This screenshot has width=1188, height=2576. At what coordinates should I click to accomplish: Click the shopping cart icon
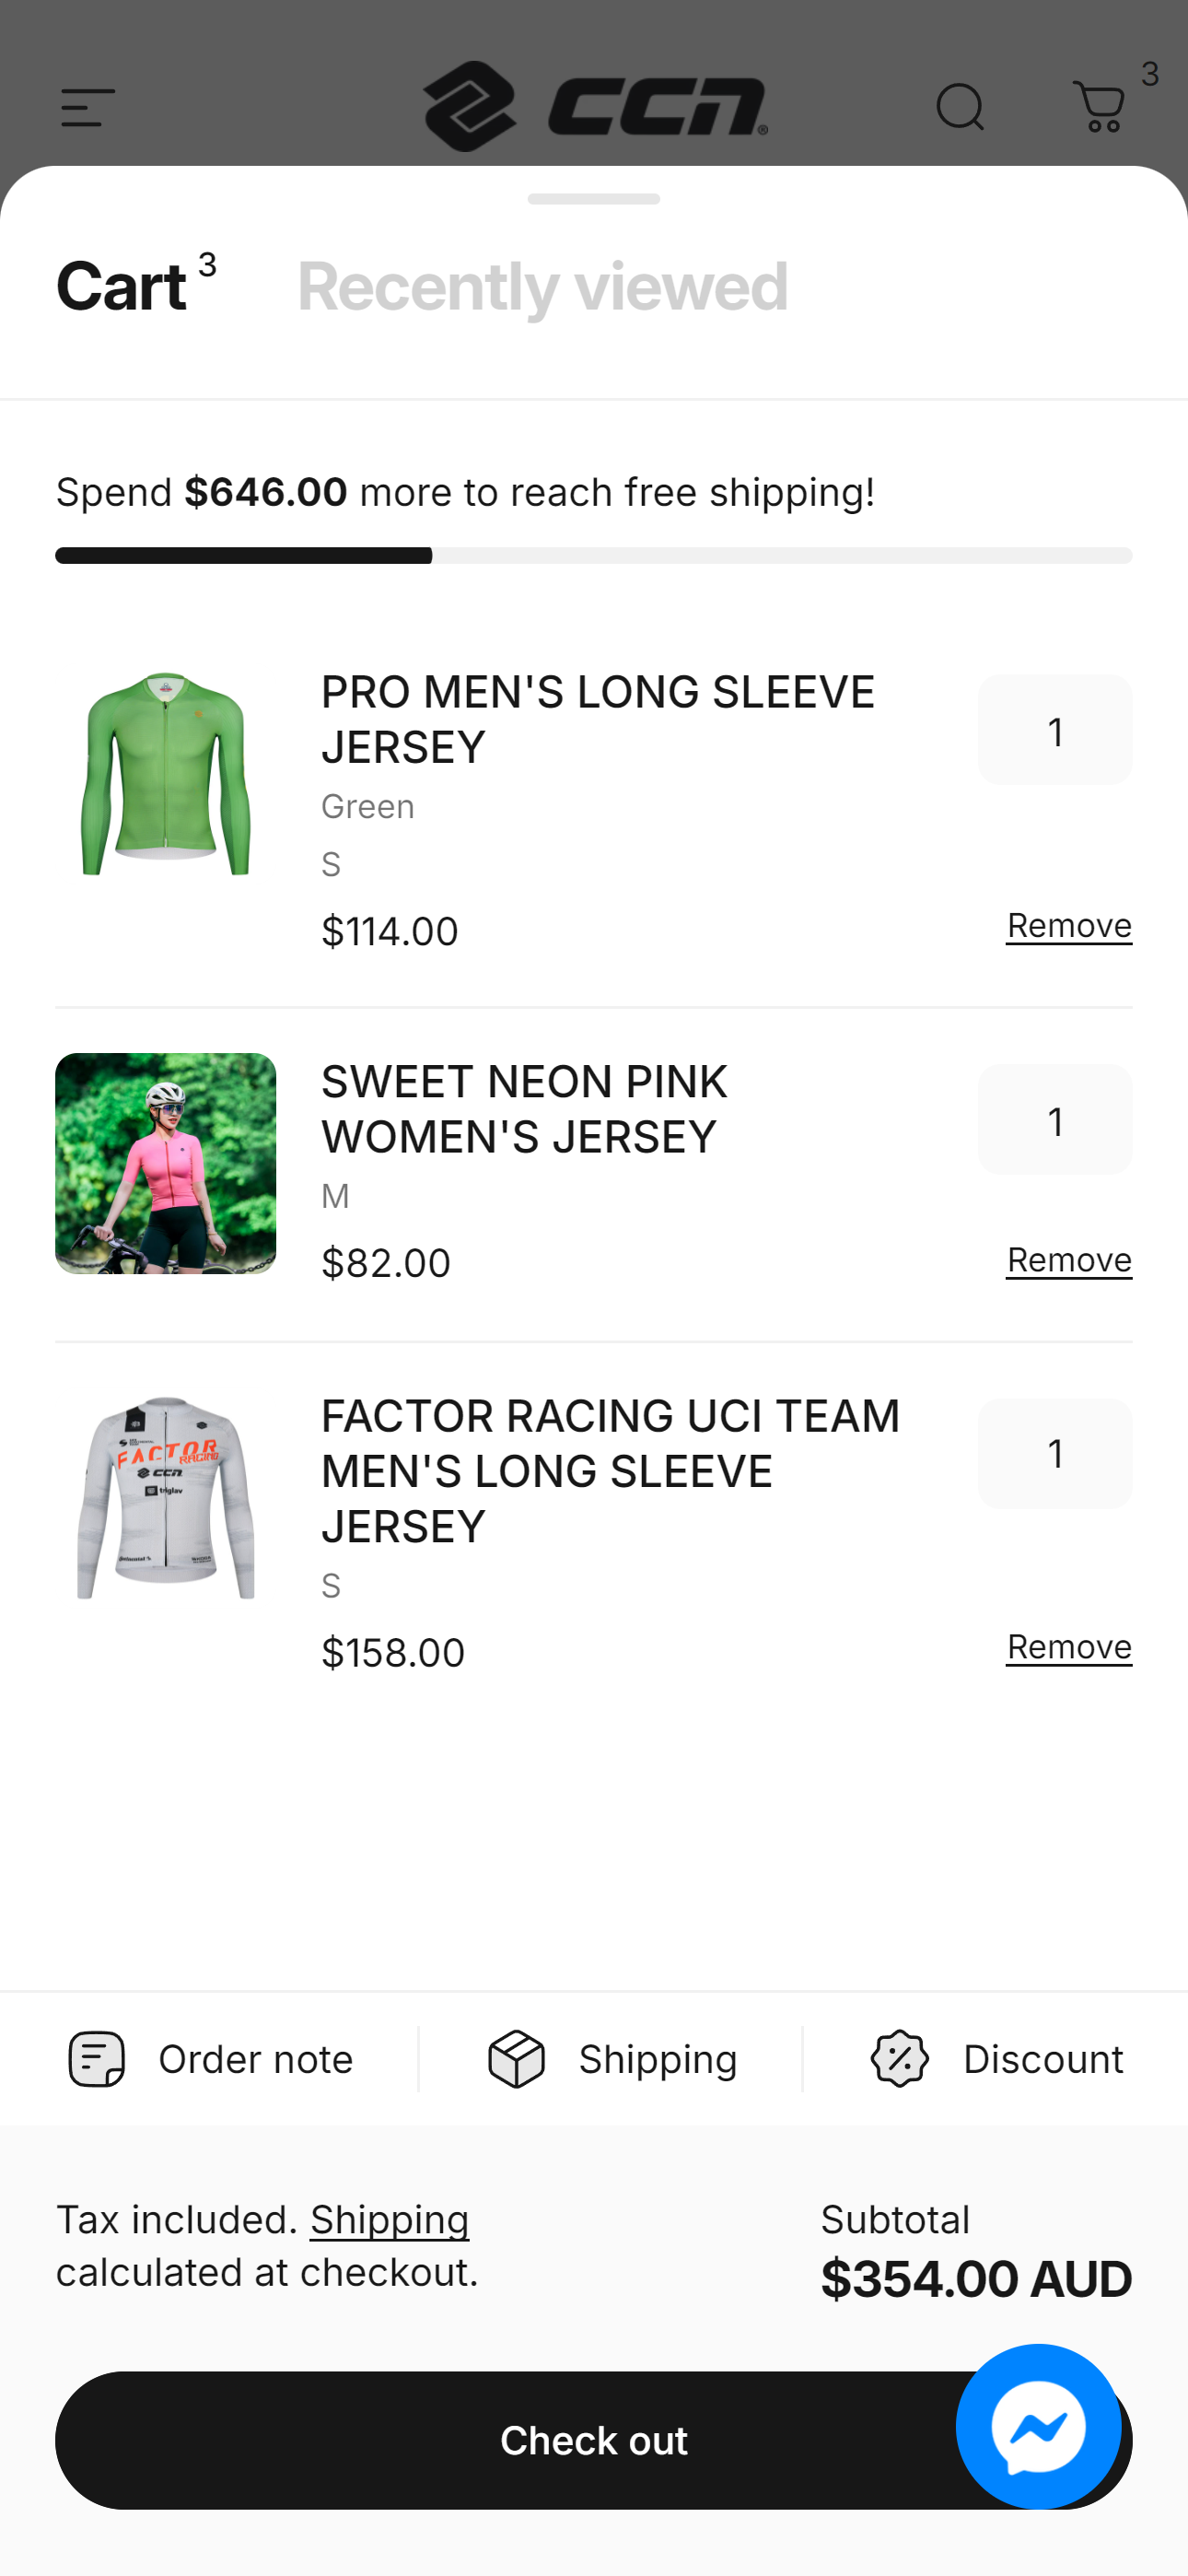click(x=1100, y=107)
